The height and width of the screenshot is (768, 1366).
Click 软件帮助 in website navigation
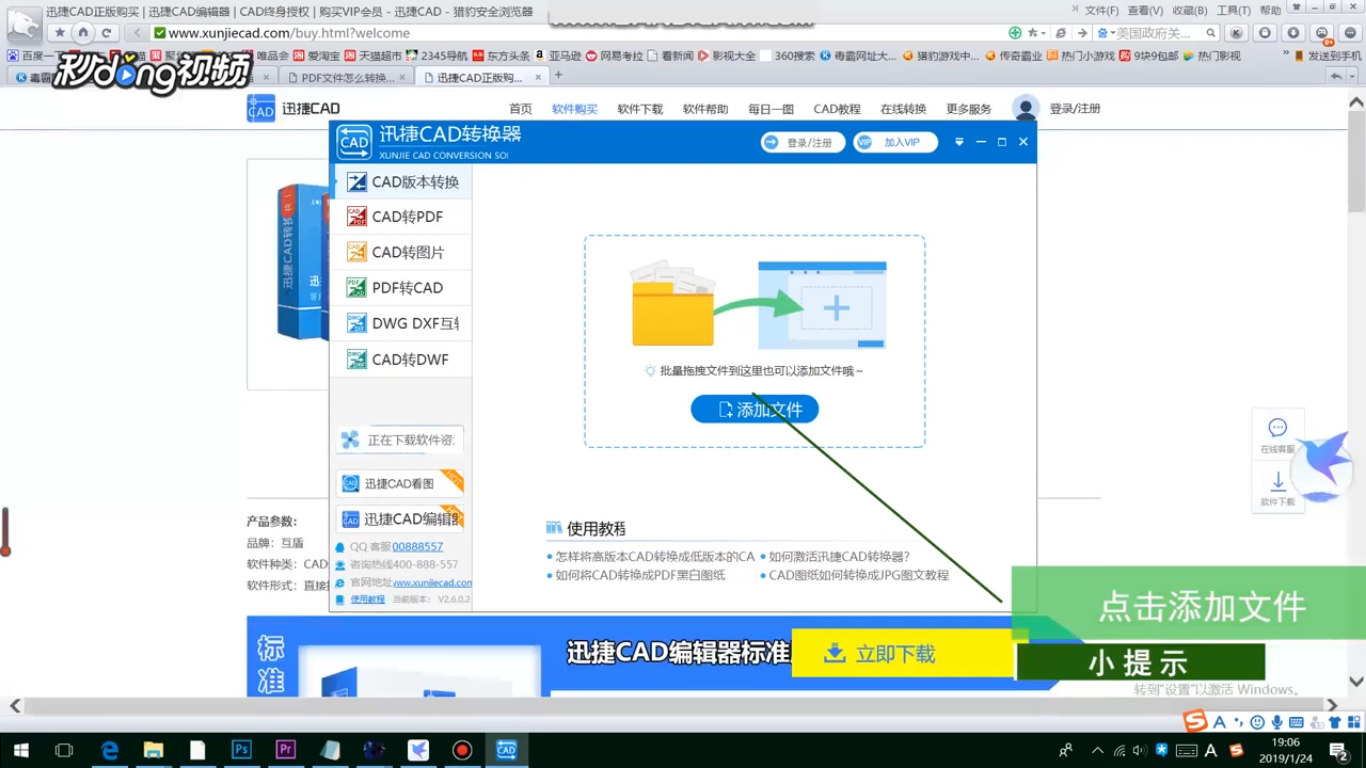(705, 109)
